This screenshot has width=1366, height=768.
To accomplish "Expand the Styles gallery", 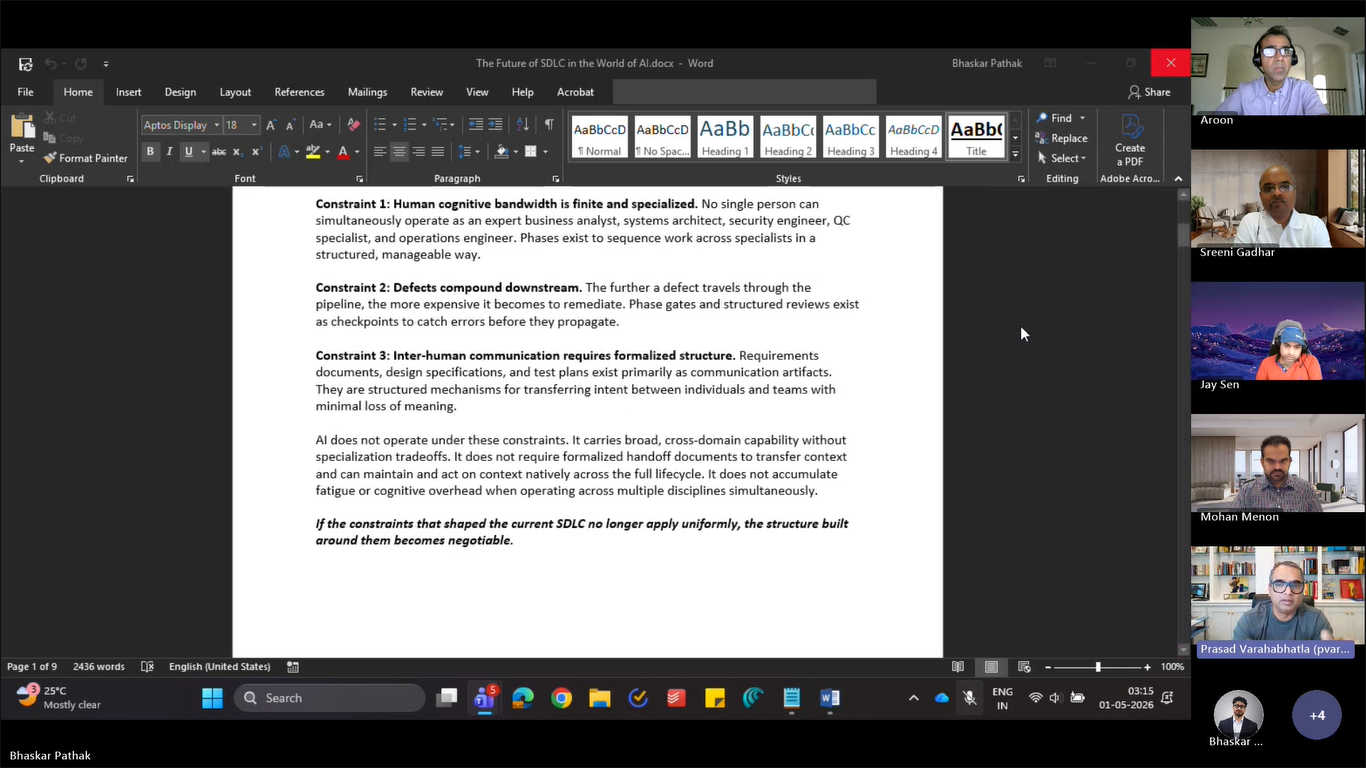I will 1015,155.
